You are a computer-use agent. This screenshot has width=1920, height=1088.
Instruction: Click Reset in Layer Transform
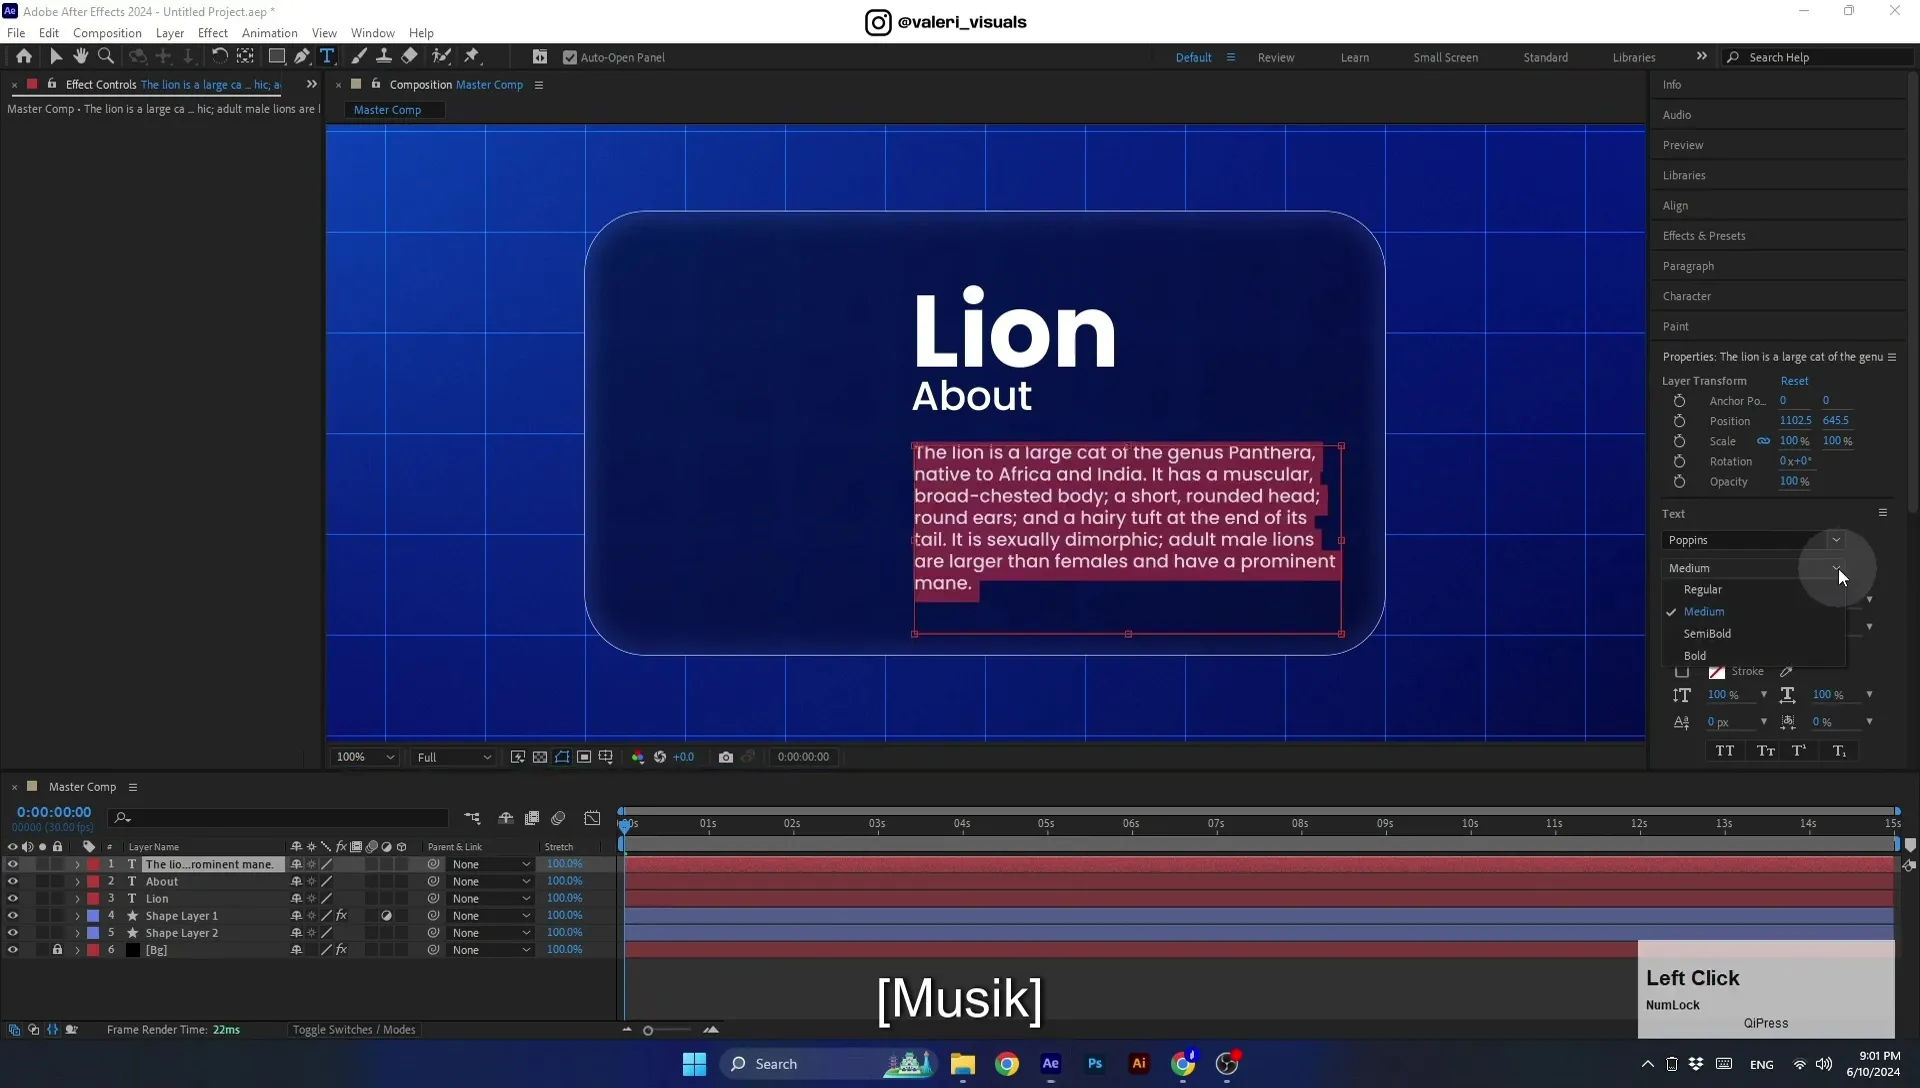point(1794,381)
